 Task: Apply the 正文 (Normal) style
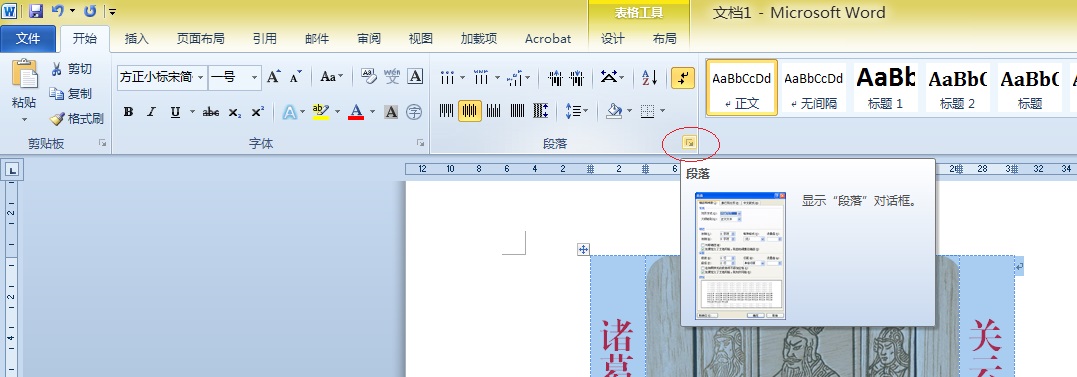741,87
